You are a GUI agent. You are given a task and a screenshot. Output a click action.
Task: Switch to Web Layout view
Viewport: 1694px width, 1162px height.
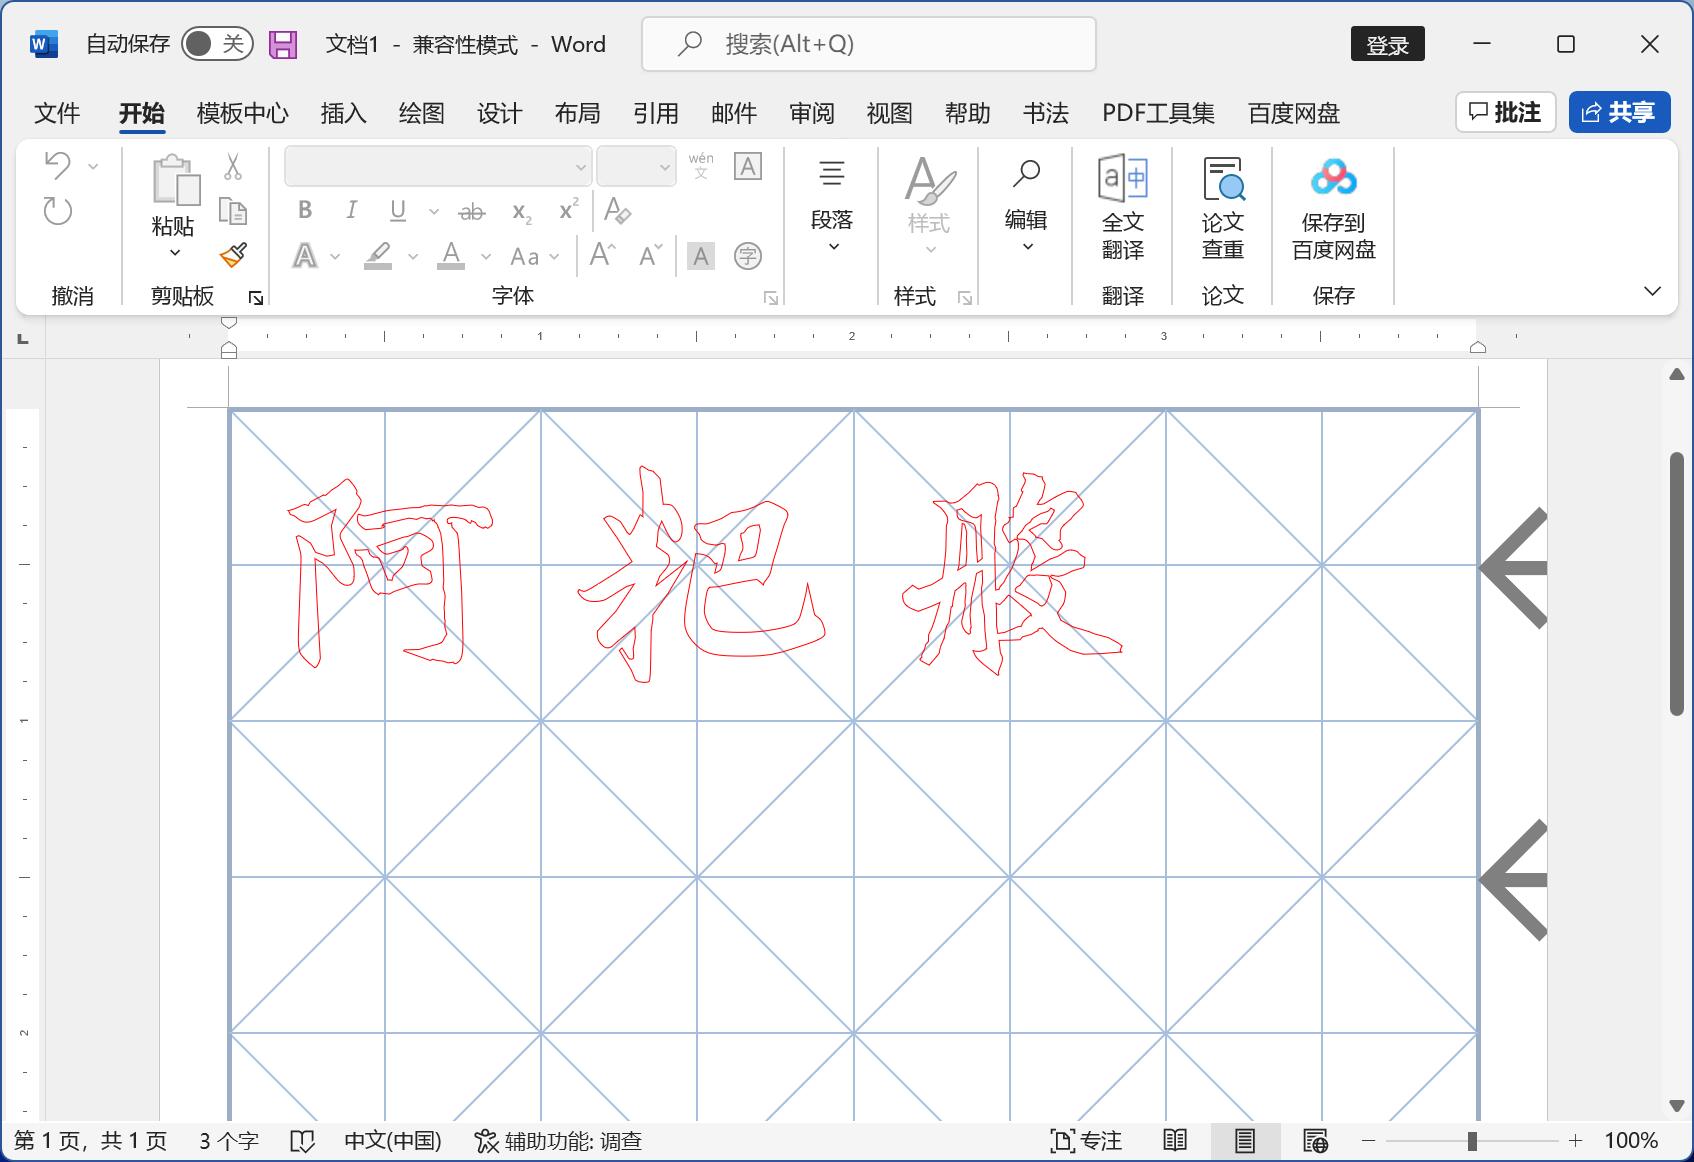1315,1140
